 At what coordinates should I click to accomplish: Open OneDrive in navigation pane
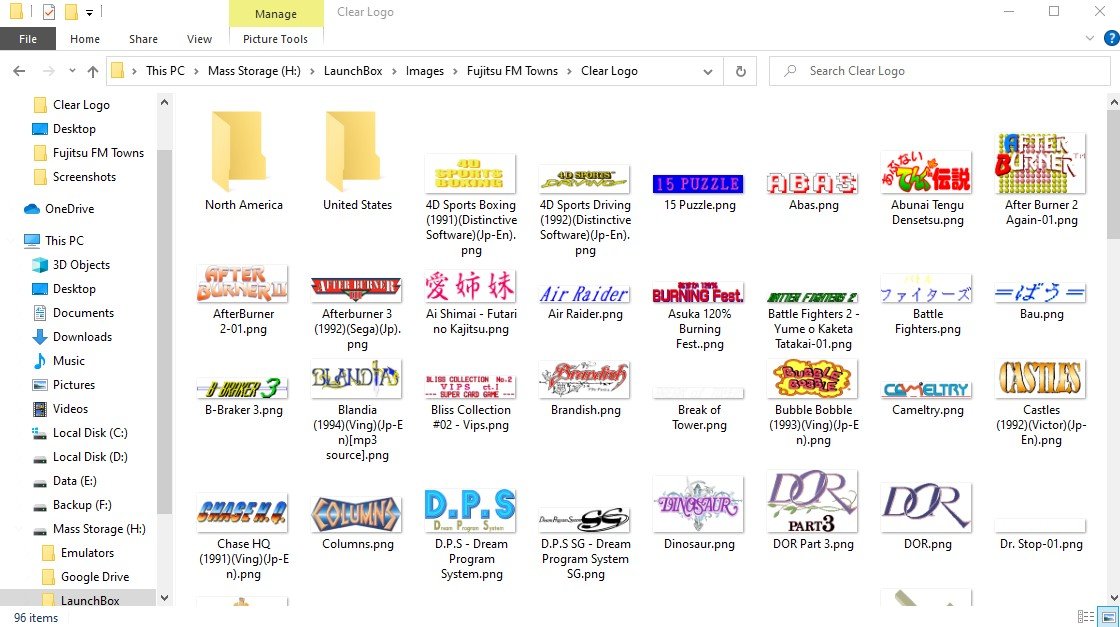(x=69, y=209)
